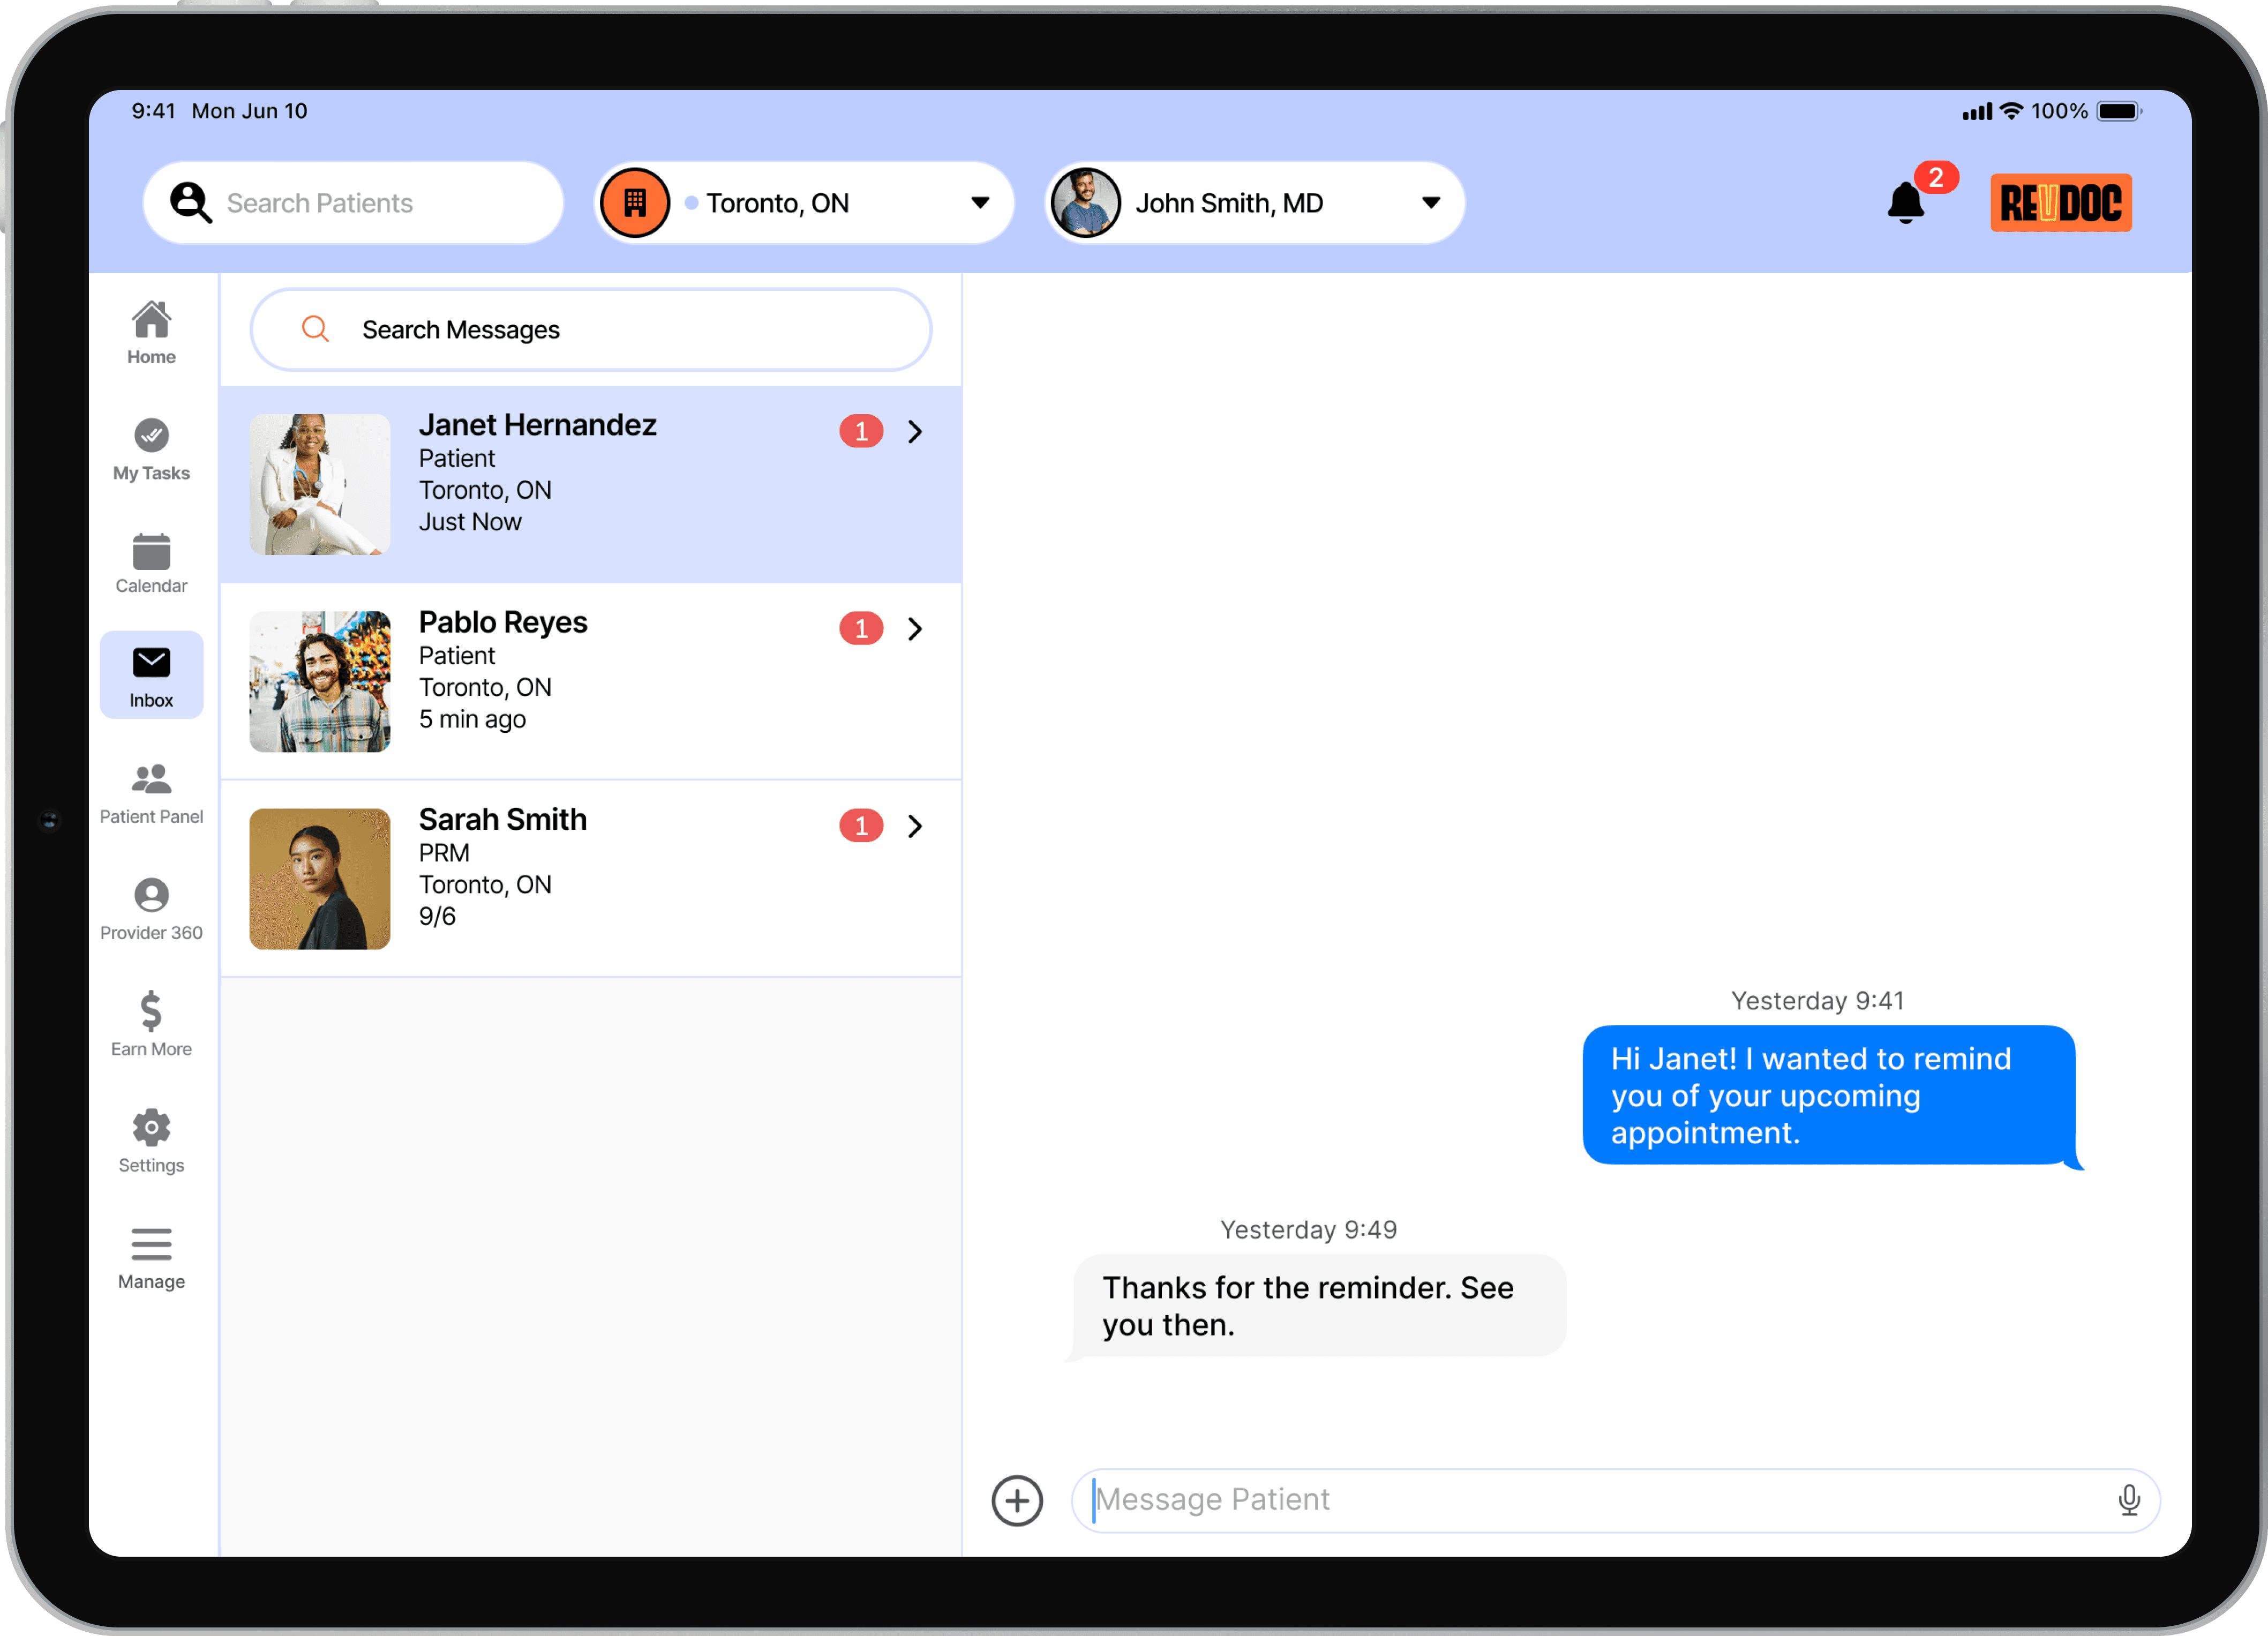
Task: Open Pablo Reyes conversation chevron
Action: tap(914, 629)
